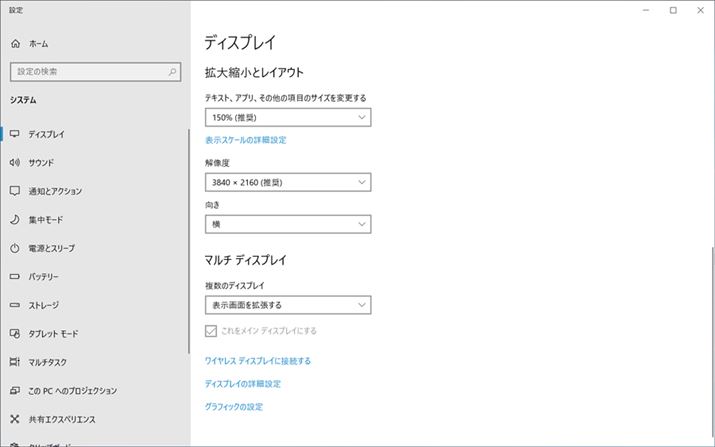The image size is (715, 447).
Task: Open the 150% scale dropdown
Action: [288, 118]
